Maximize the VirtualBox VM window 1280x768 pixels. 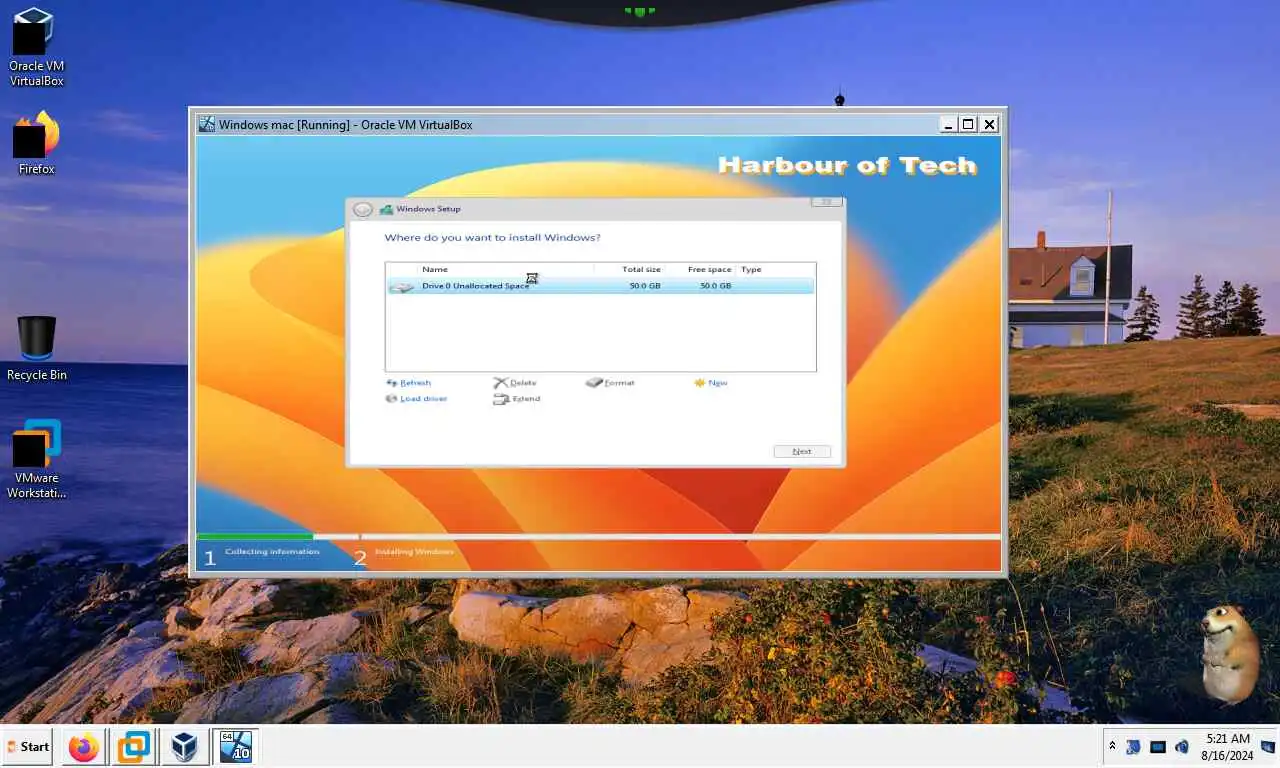point(968,124)
